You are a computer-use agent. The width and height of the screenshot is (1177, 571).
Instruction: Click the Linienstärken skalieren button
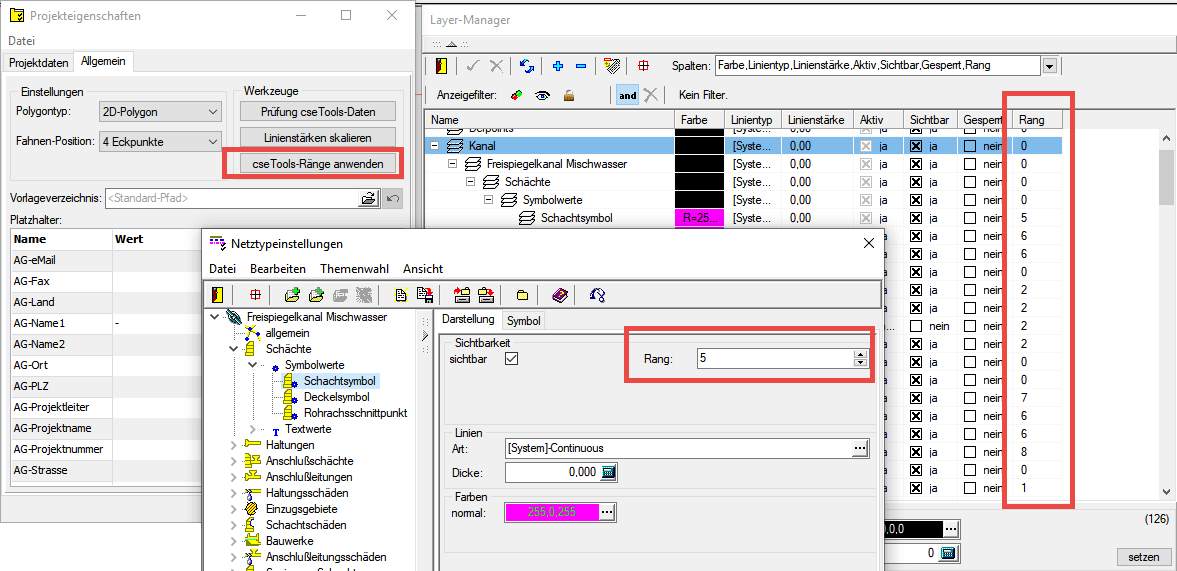[x=317, y=137]
